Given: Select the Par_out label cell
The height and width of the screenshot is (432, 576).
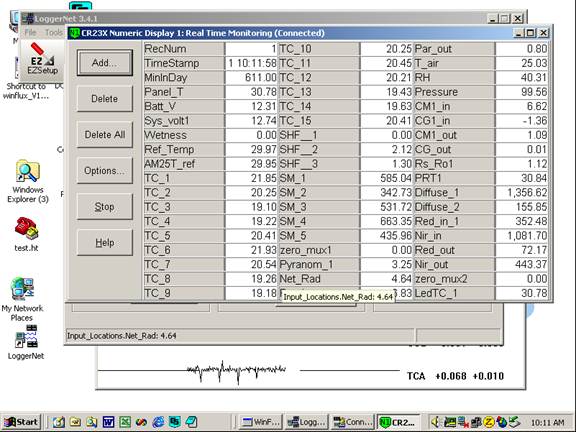Looking at the screenshot, I should [454, 48].
